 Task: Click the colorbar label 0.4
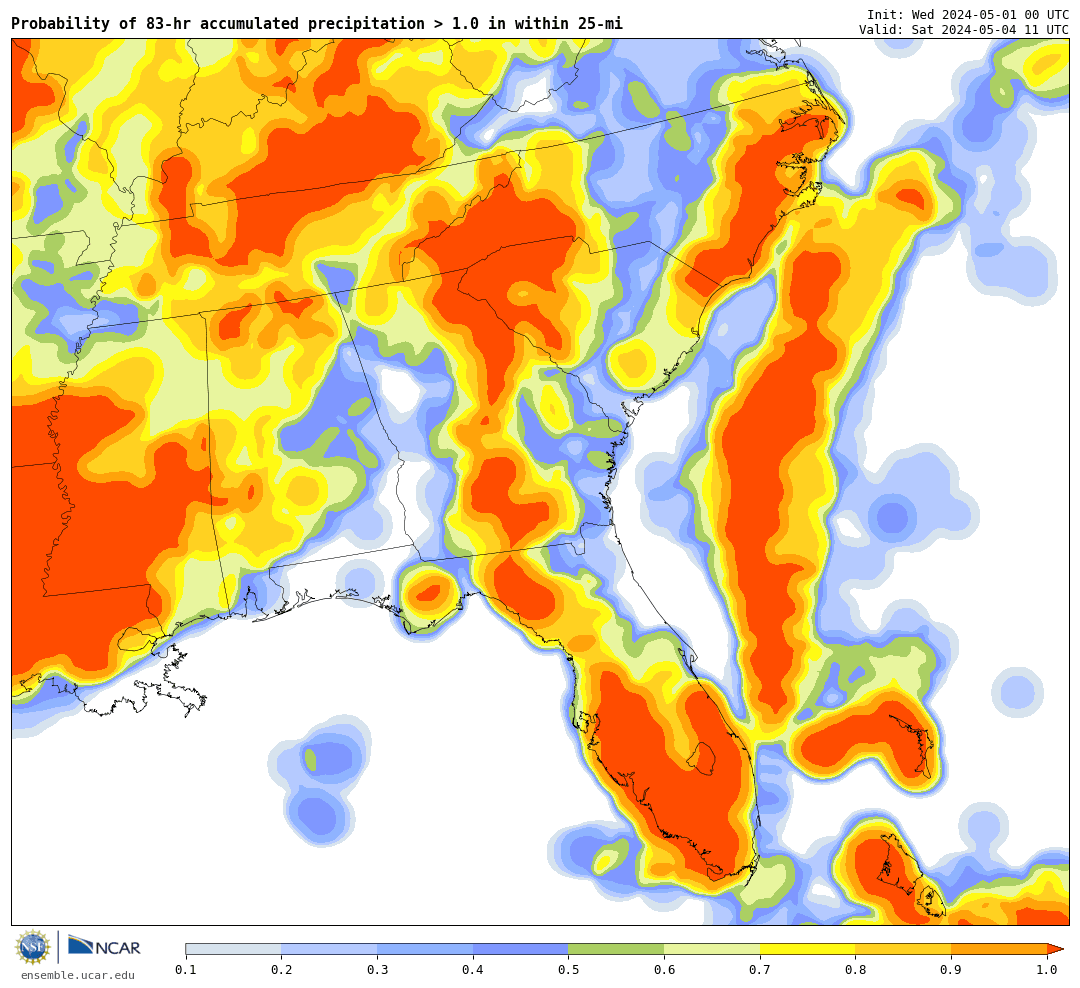473,970
